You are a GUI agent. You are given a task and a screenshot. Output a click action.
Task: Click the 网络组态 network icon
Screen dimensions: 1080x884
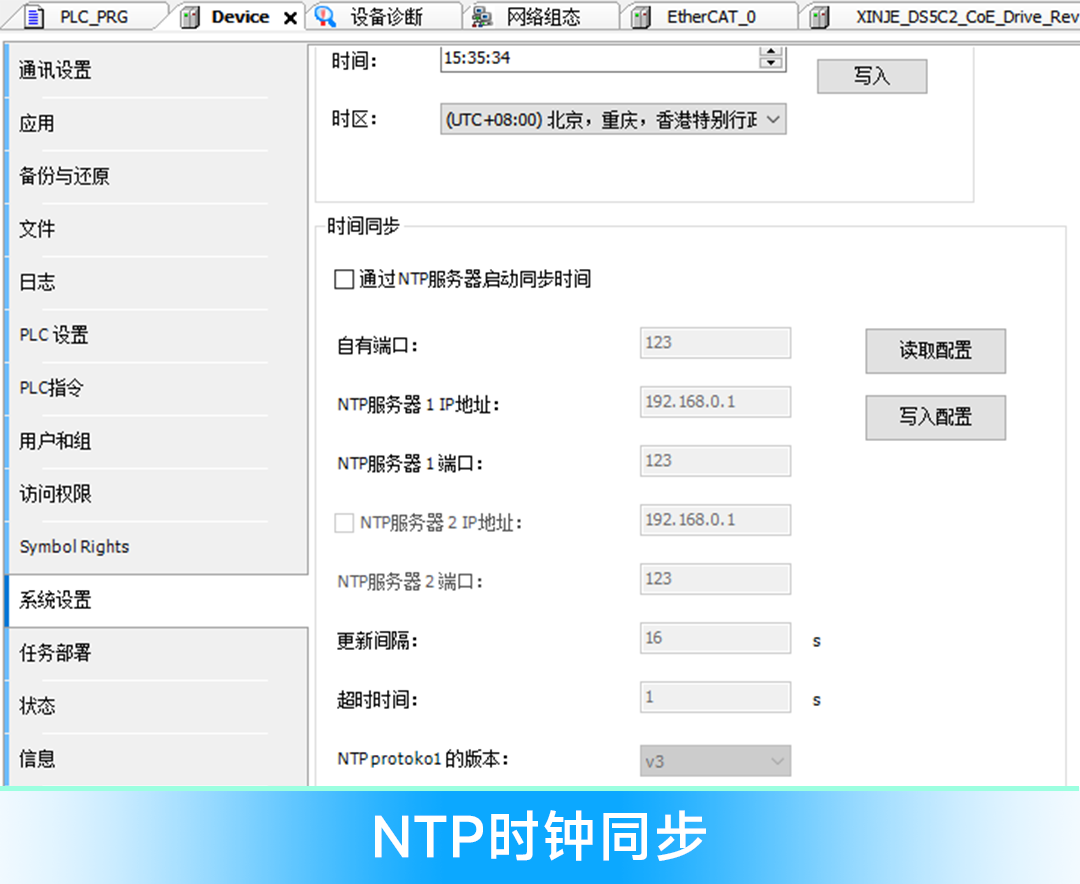point(482,17)
